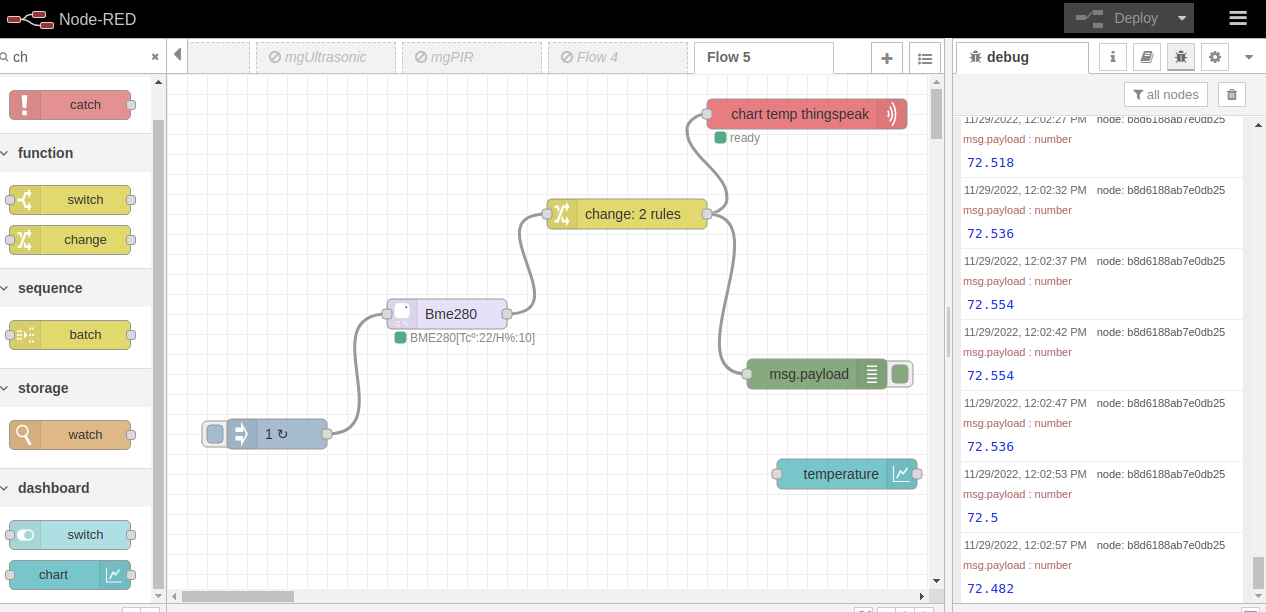Click the add new flow plus icon

click(x=886, y=58)
